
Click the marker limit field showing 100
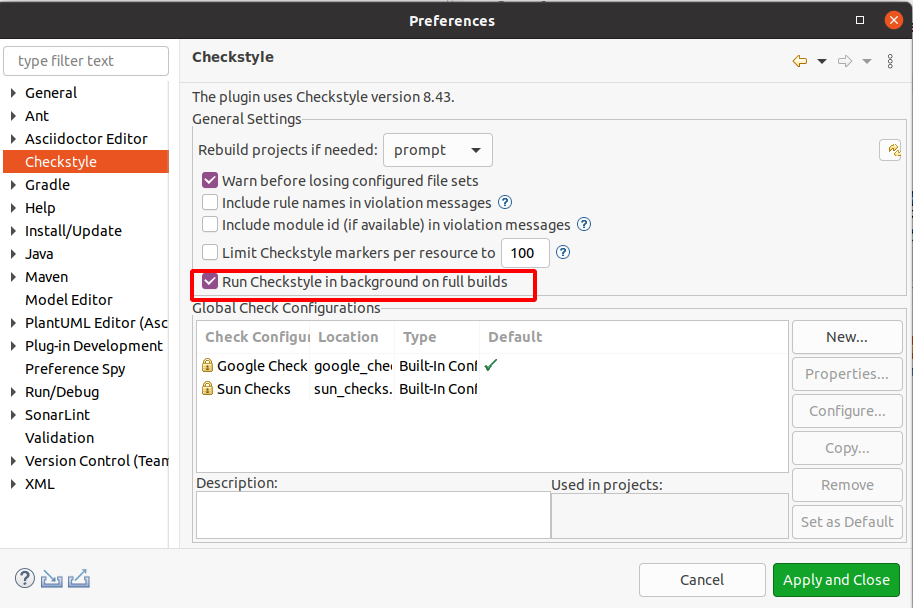coord(525,253)
